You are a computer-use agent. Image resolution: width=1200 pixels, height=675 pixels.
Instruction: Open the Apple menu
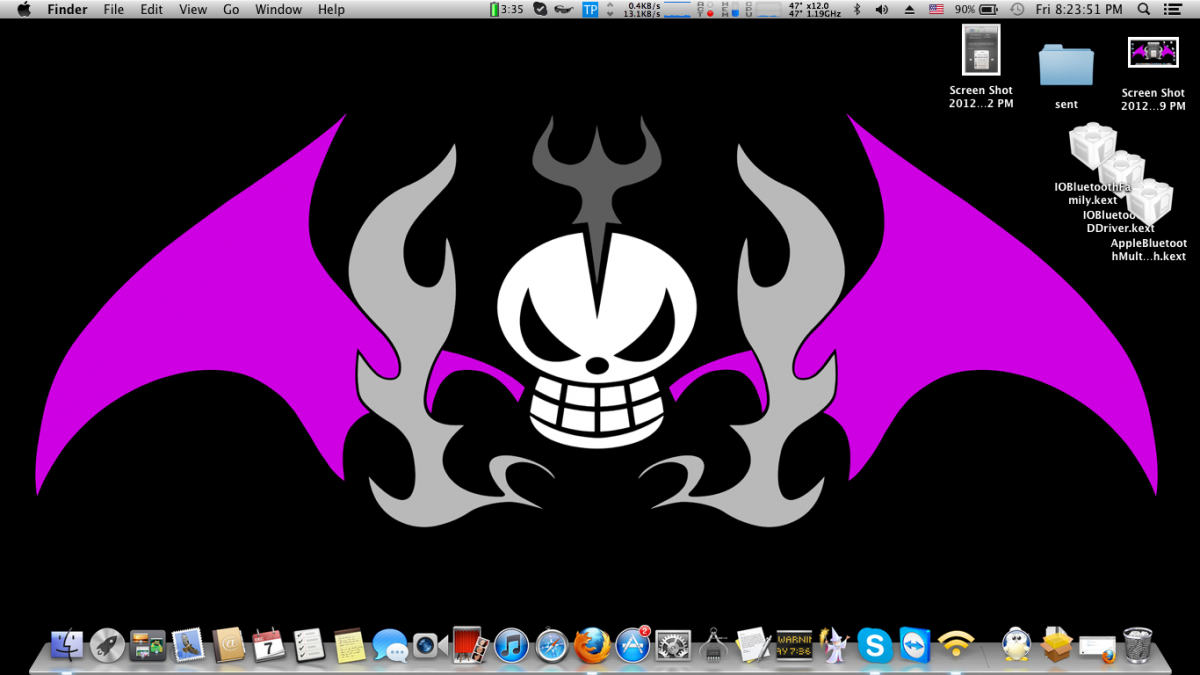click(x=24, y=9)
